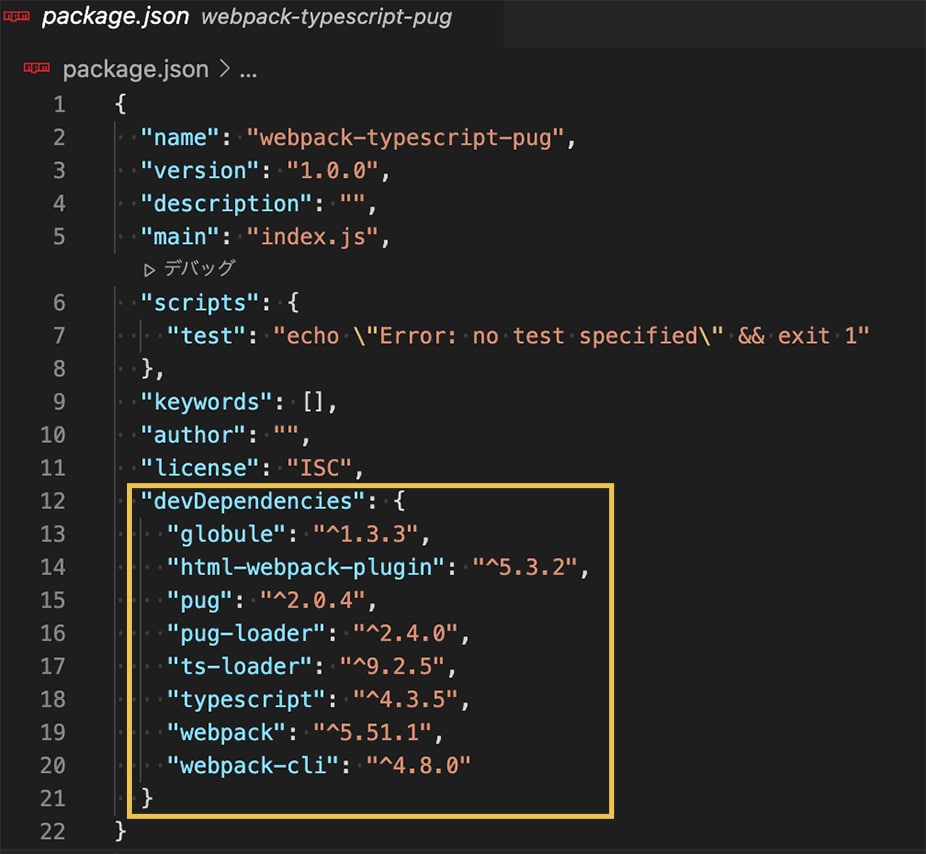Click line number 6 in the gutter
Viewport: 926px width, 854px height.
pyautogui.click(x=59, y=303)
